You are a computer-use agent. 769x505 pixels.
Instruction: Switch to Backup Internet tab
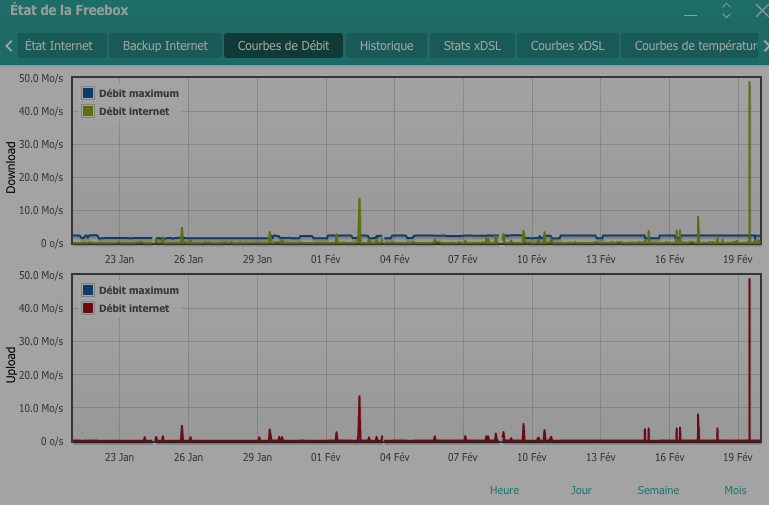[165, 46]
